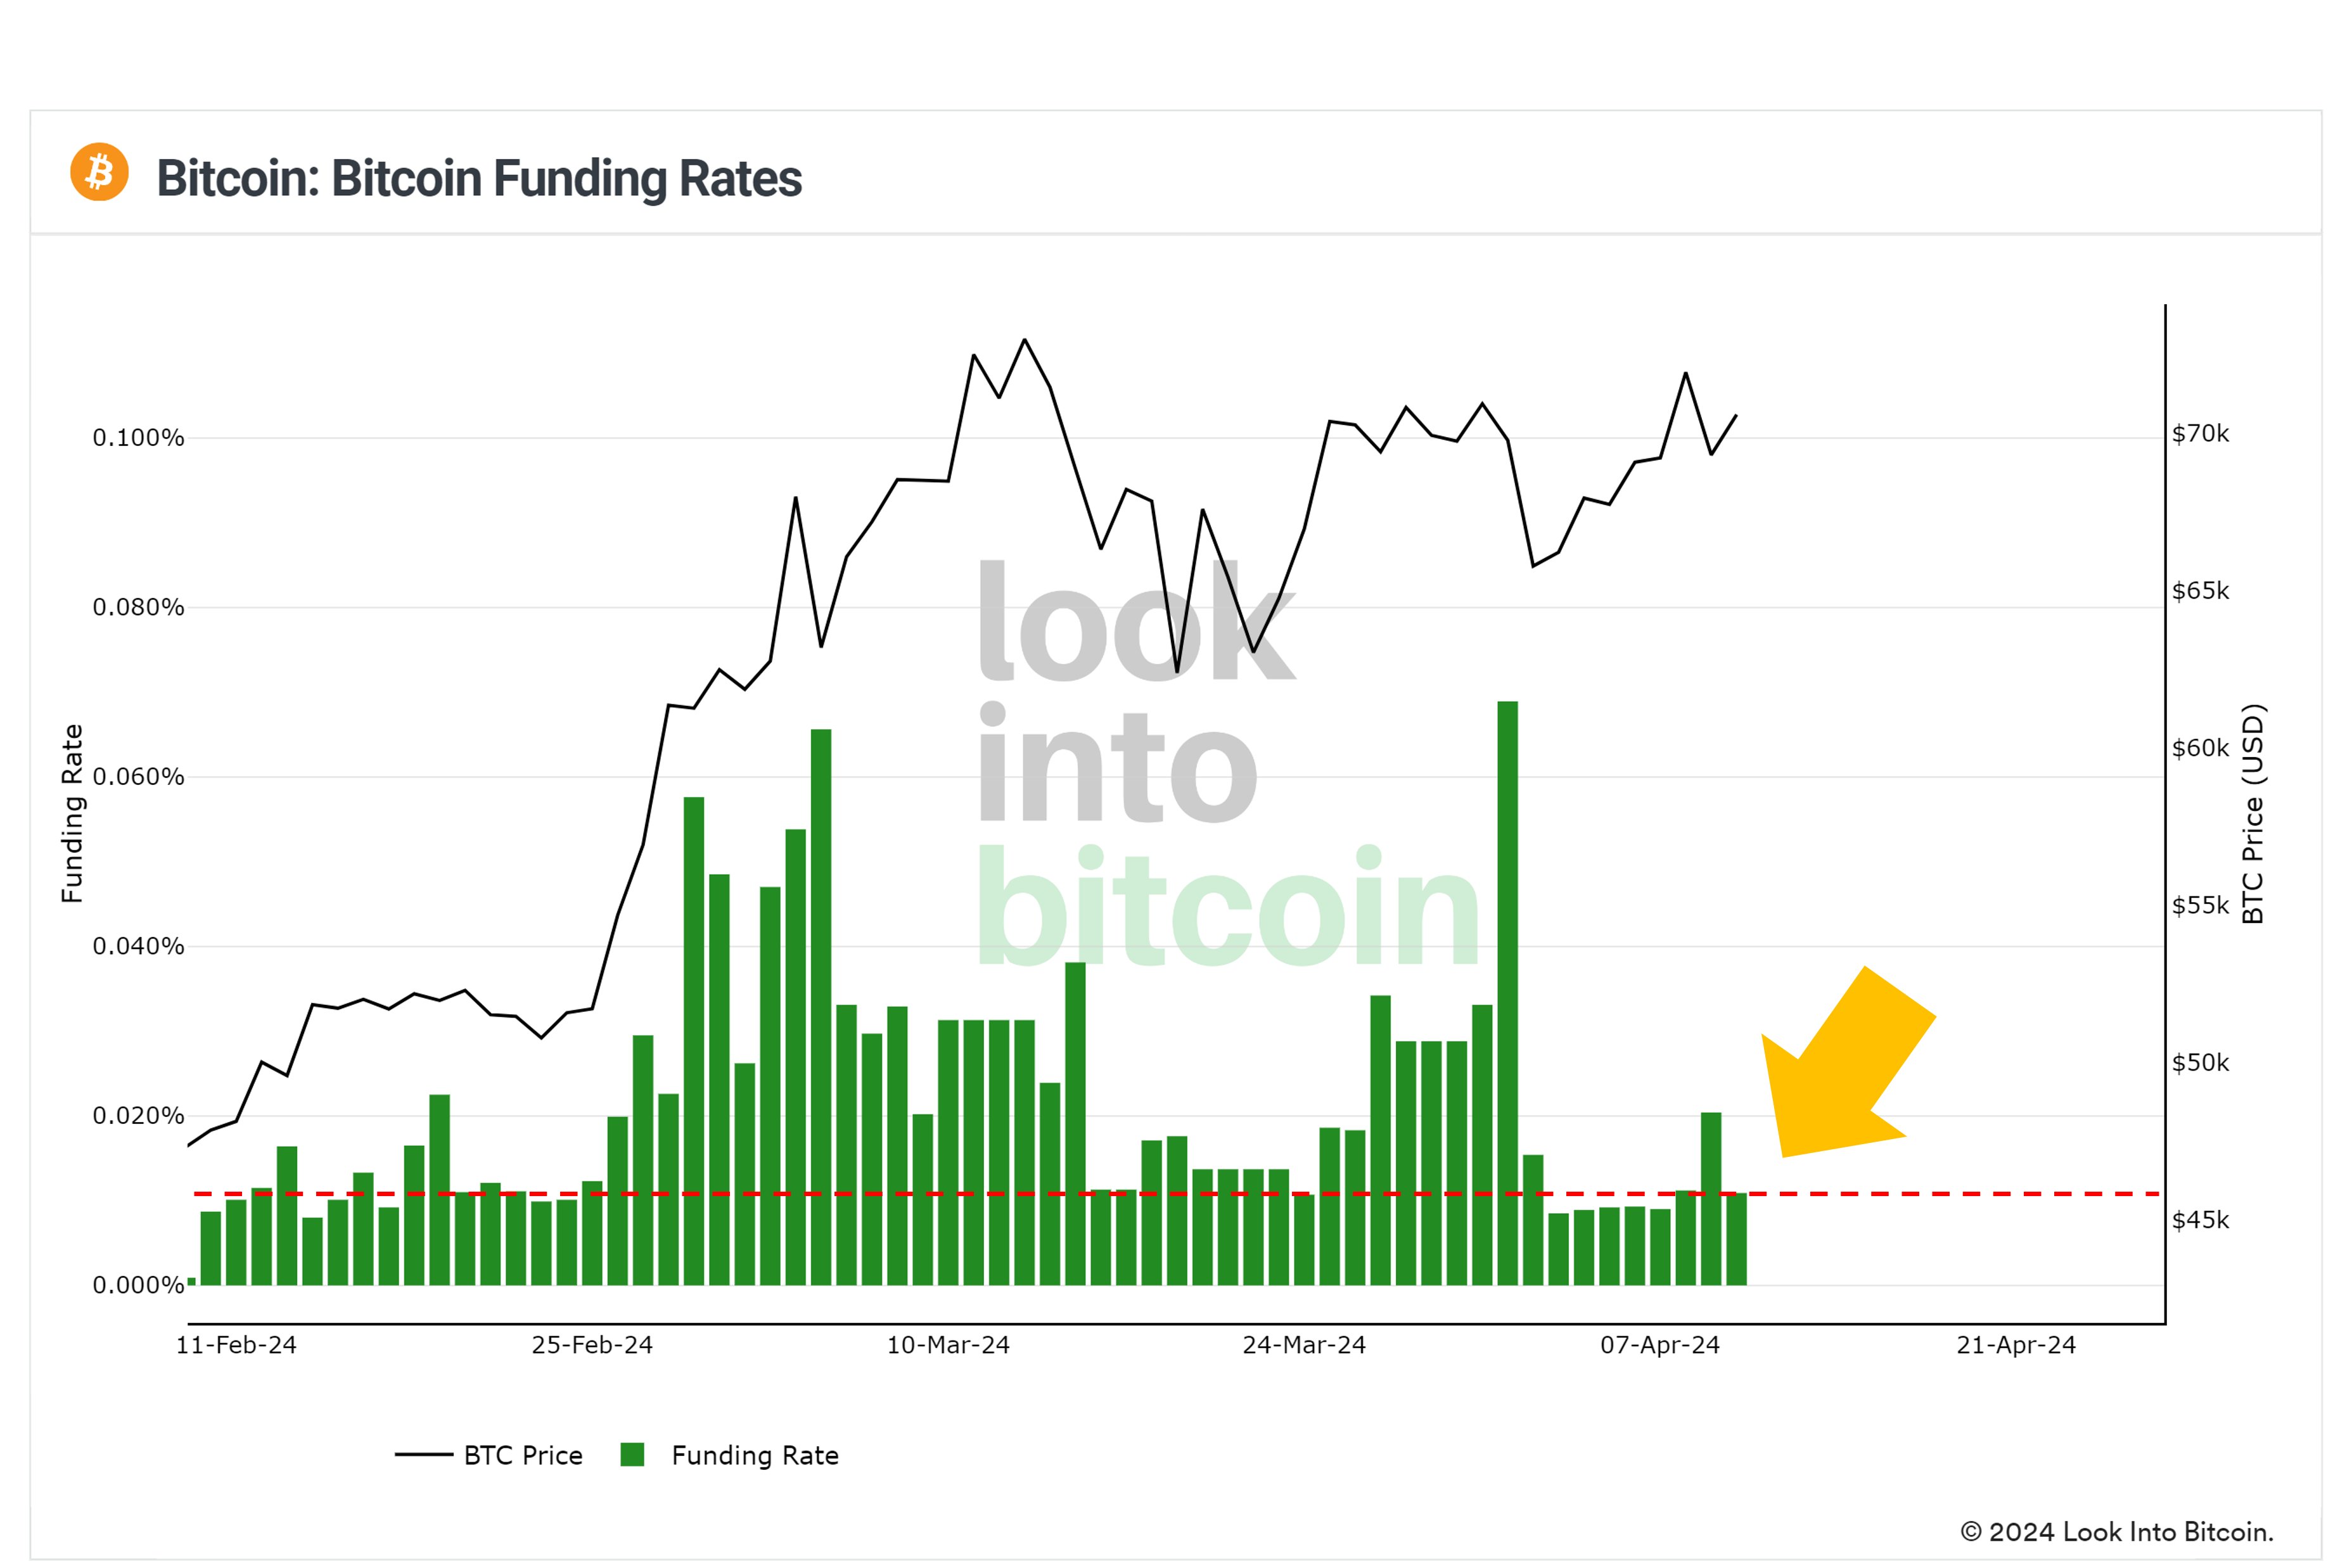Click the vertical Funding Rate axis title
2352x1568 pixels.
point(72,813)
